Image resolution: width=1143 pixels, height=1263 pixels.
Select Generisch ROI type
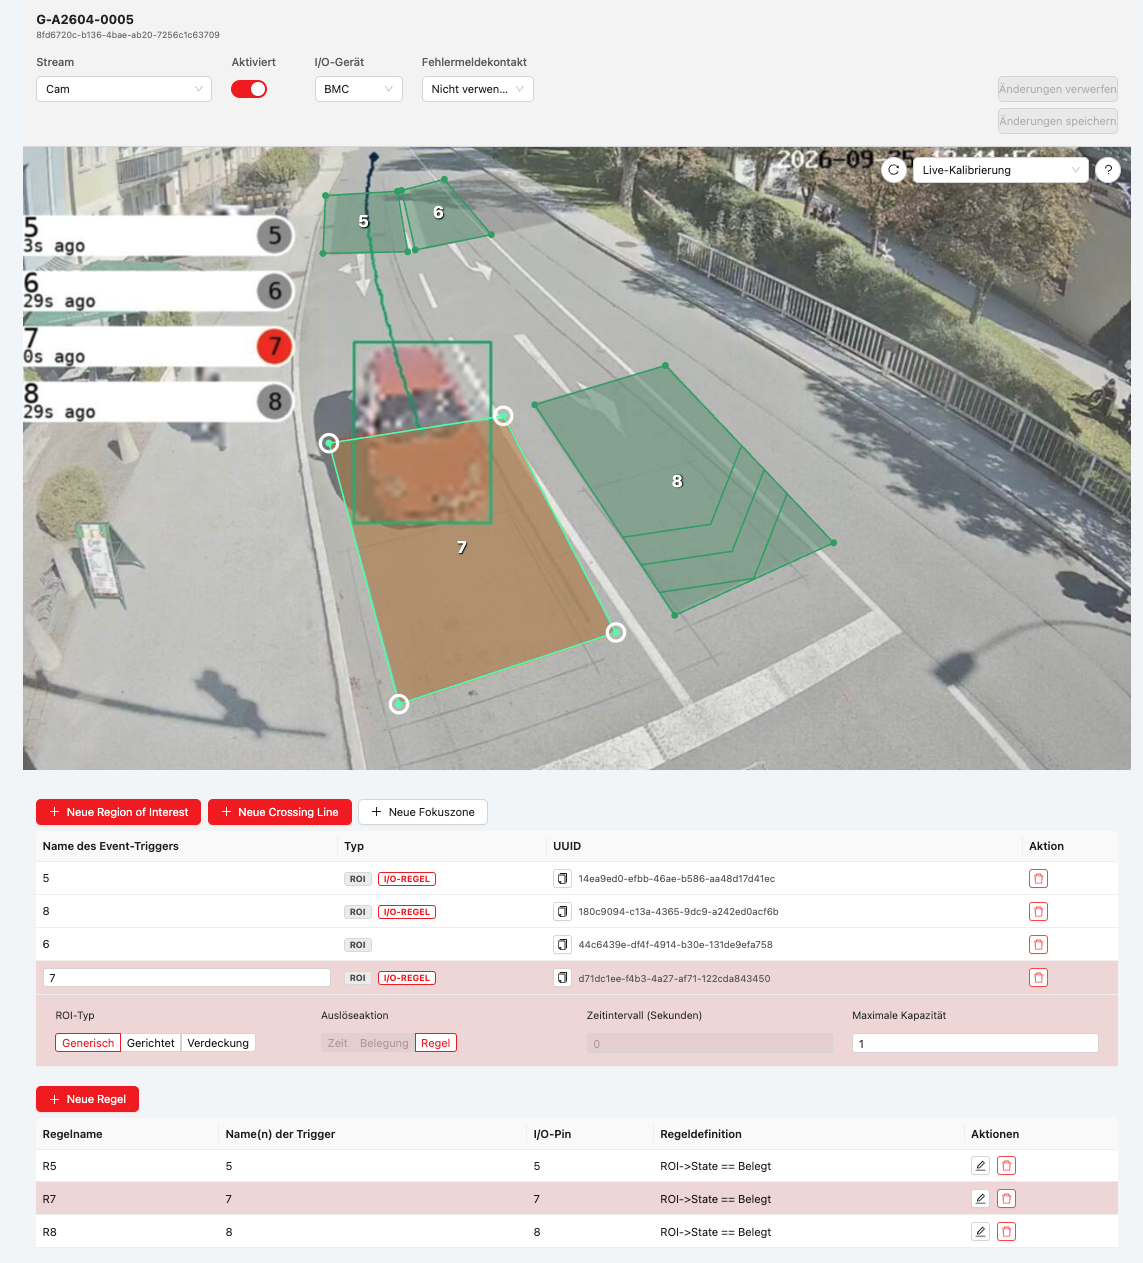click(88, 1043)
